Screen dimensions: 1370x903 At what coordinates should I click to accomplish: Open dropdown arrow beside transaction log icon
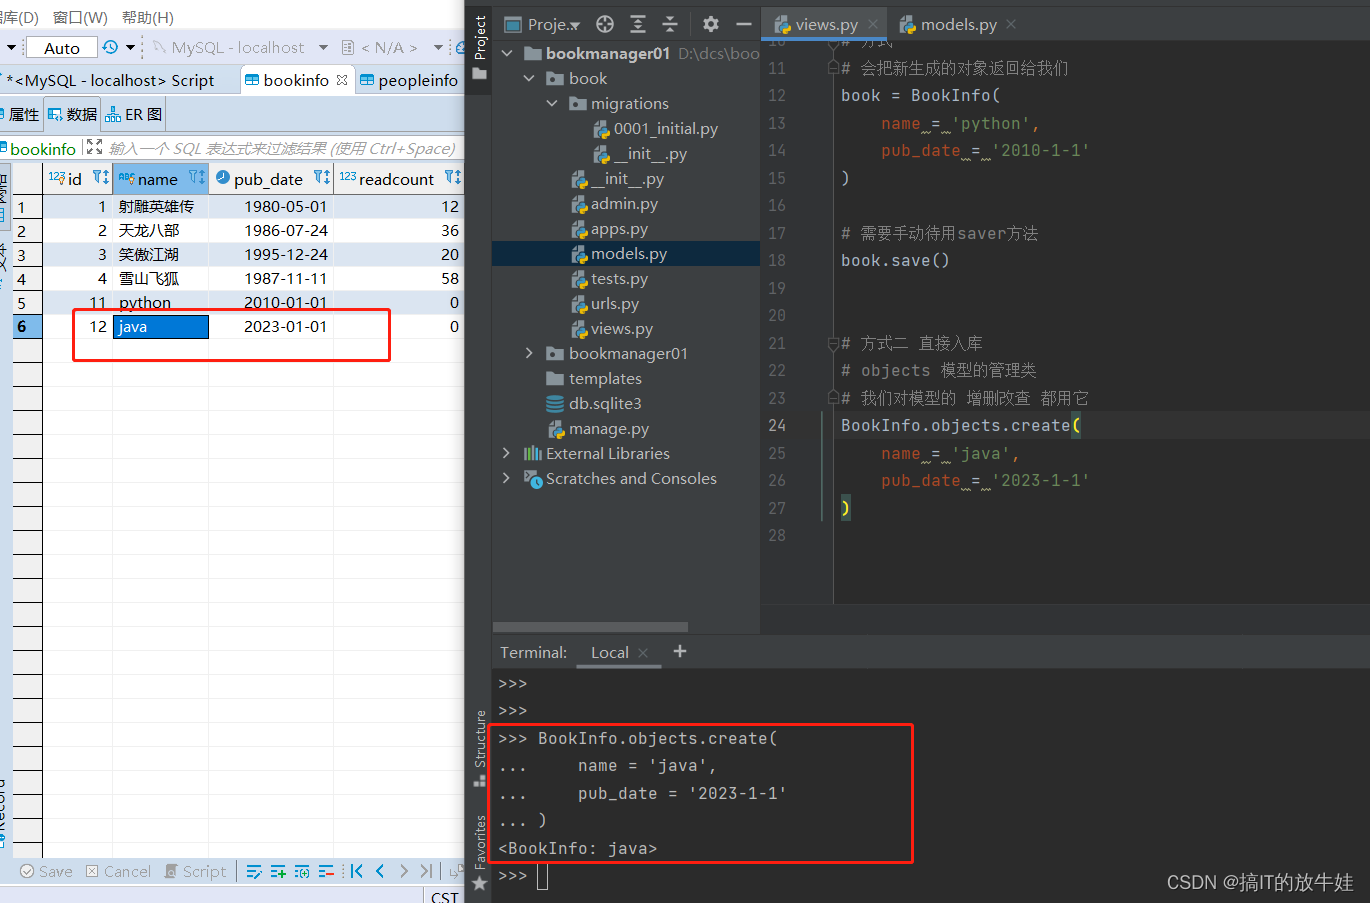tap(130, 47)
